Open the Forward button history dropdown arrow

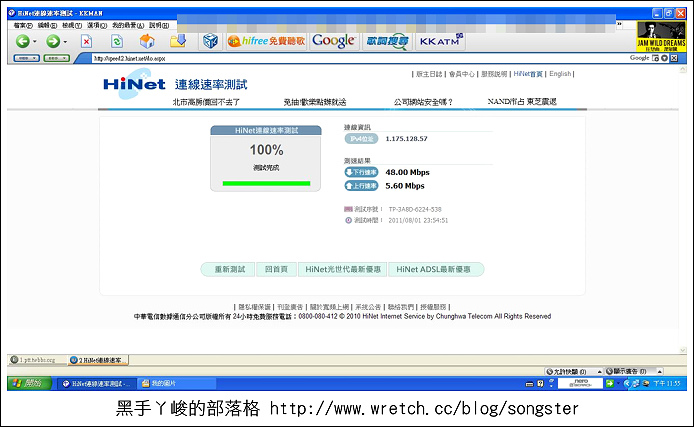tap(66, 42)
